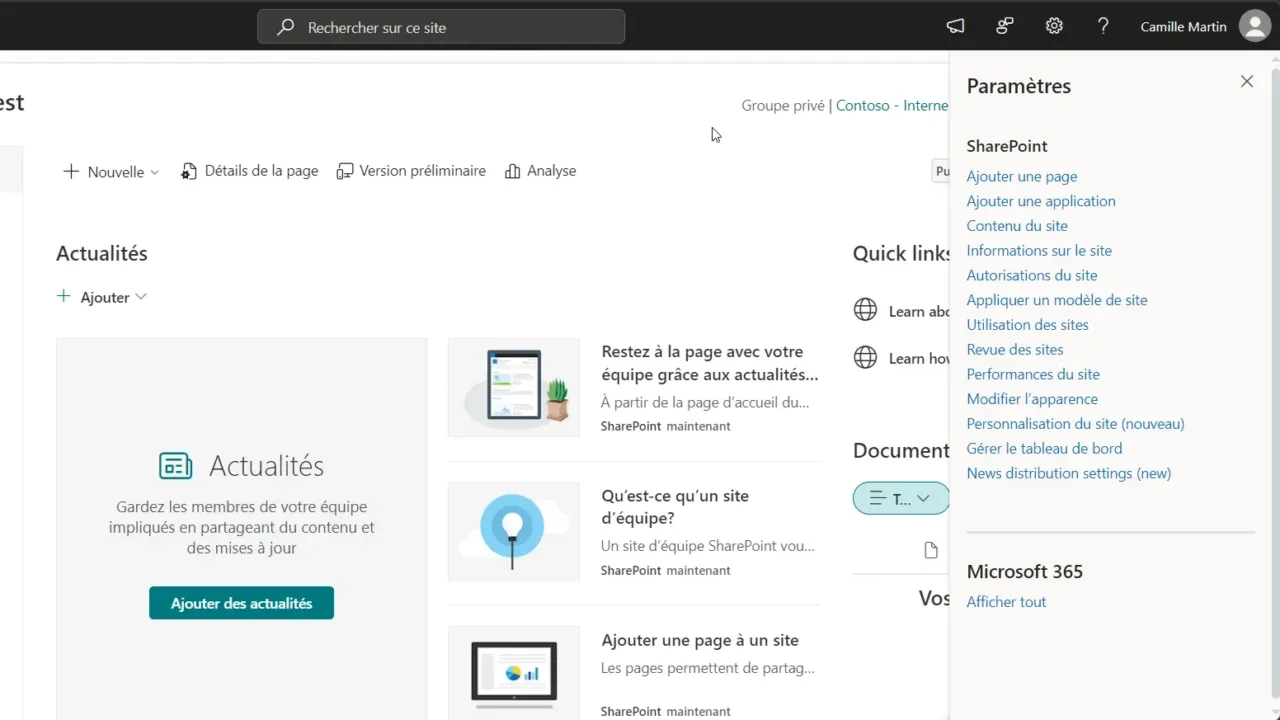
Task: Click the Actualités newspaper icon
Action: click(176, 466)
